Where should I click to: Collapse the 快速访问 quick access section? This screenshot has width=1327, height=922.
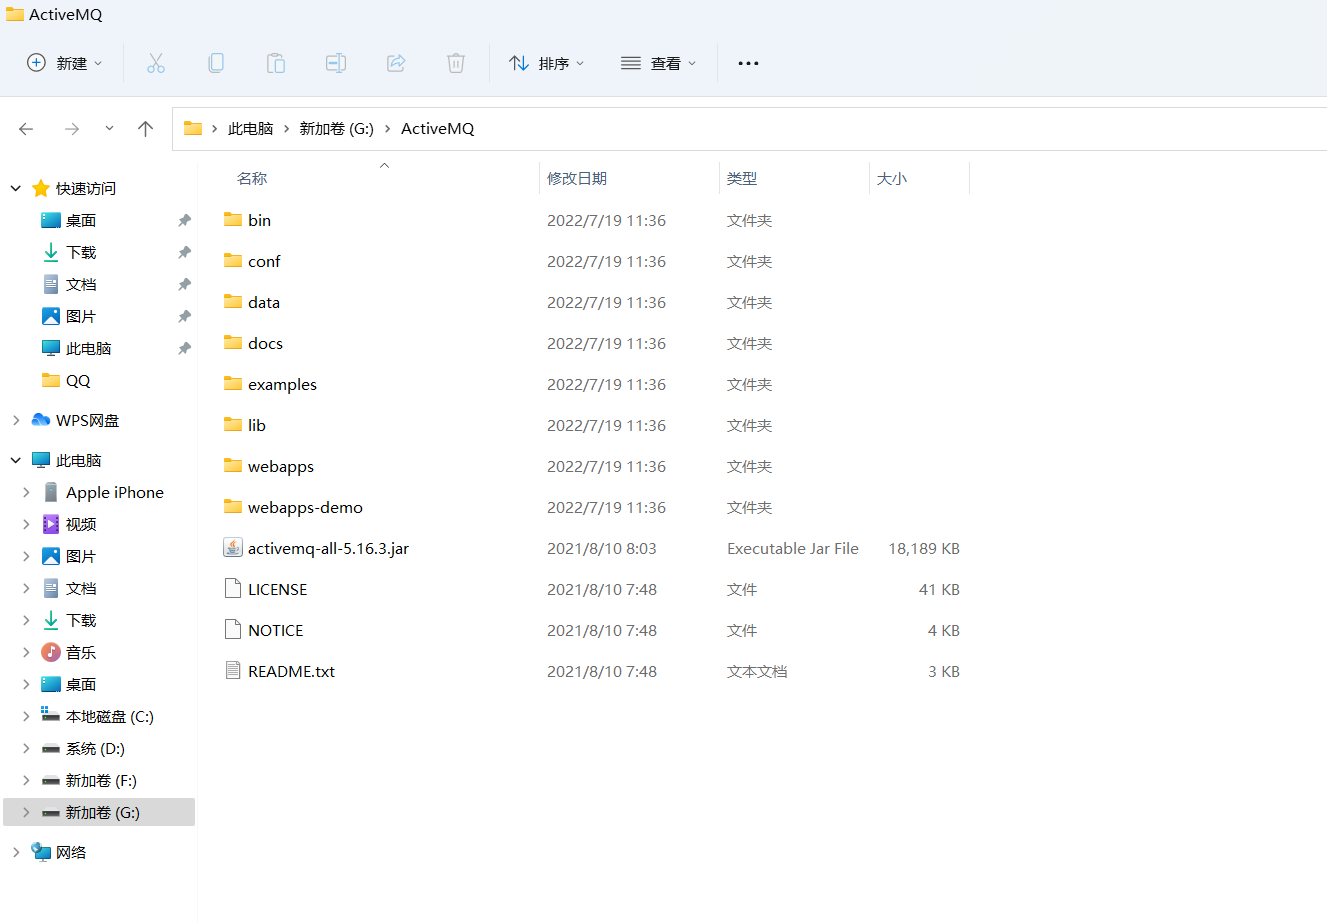click(x=16, y=188)
